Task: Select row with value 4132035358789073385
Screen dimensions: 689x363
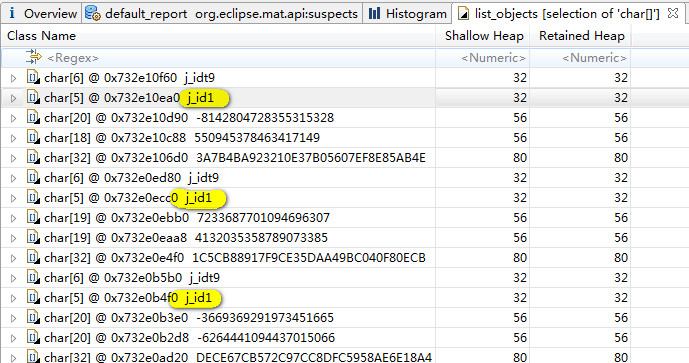Action: coord(186,238)
